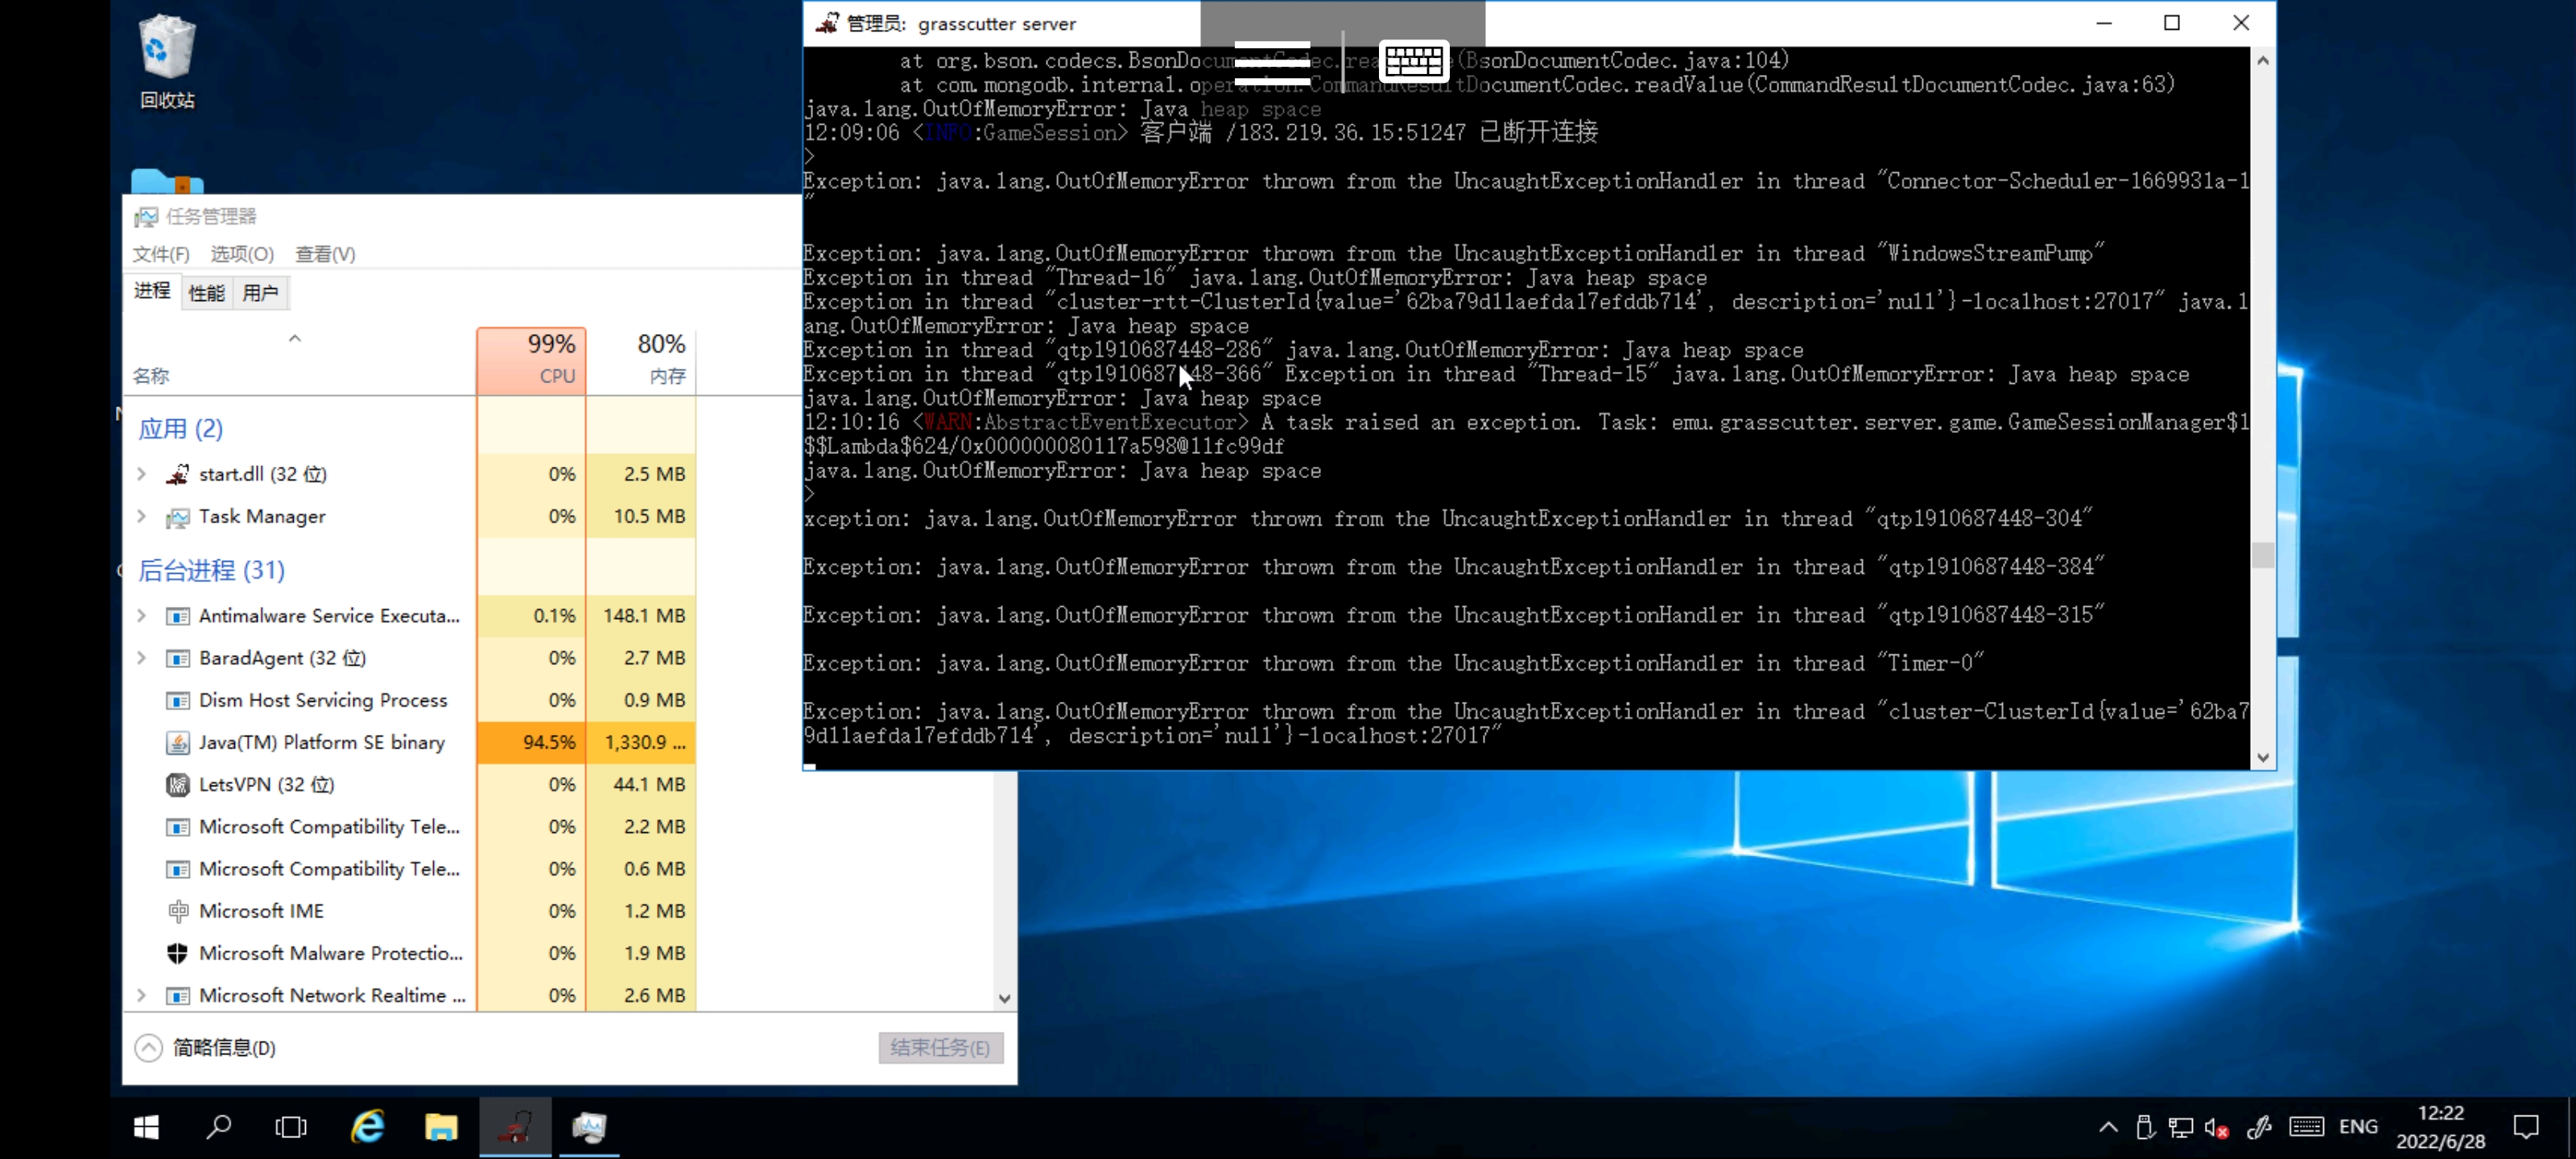Image resolution: width=2576 pixels, height=1159 pixels.
Task: Sort processes by the 内存 column header
Action: tap(660, 360)
